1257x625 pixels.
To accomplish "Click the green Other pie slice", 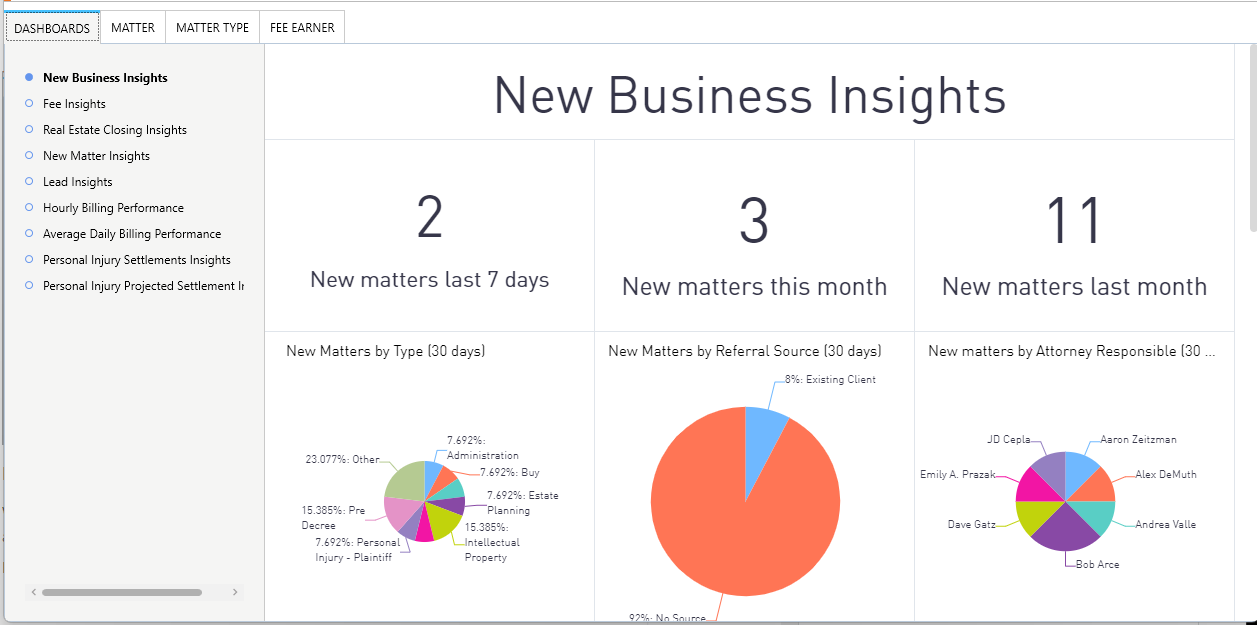I will tap(405, 482).
